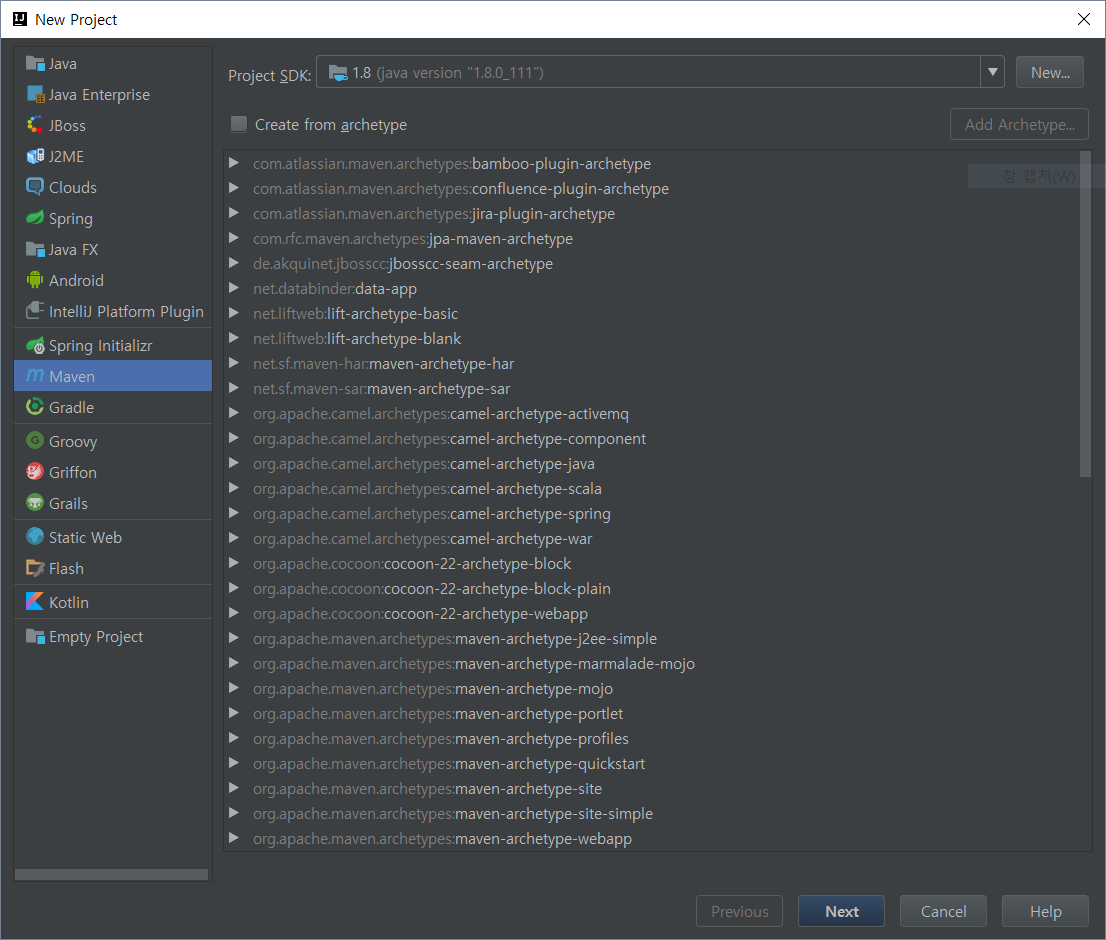The height and width of the screenshot is (940, 1106).
Task: Select maven-archetype-marmalade-mojo row
Action: [x=652, y=663]
